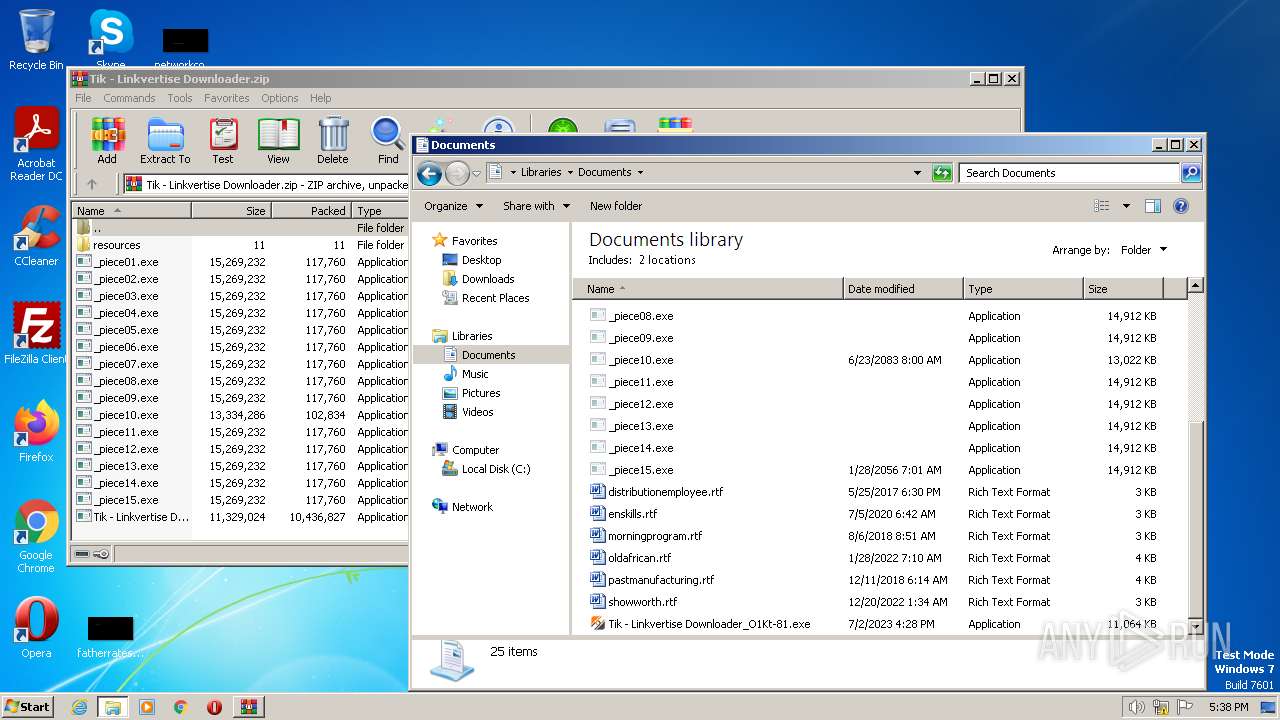
Task: Open WinRAR Help menu
Action: (321, 98)
